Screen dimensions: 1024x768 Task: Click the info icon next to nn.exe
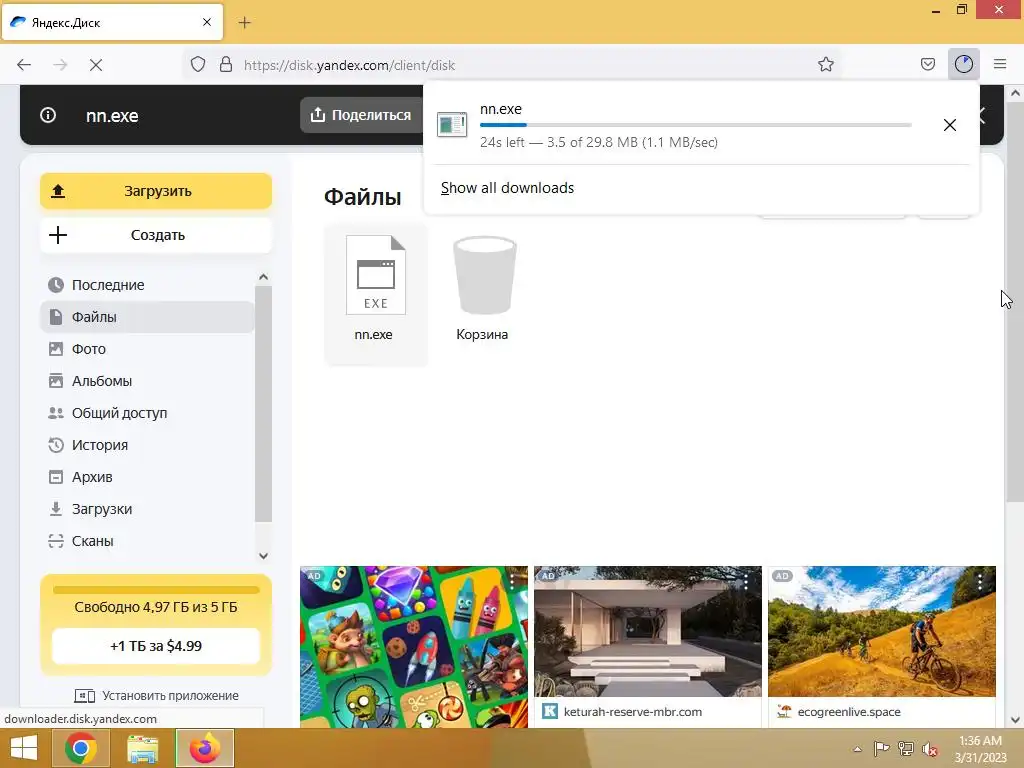(x=48, y=116)
